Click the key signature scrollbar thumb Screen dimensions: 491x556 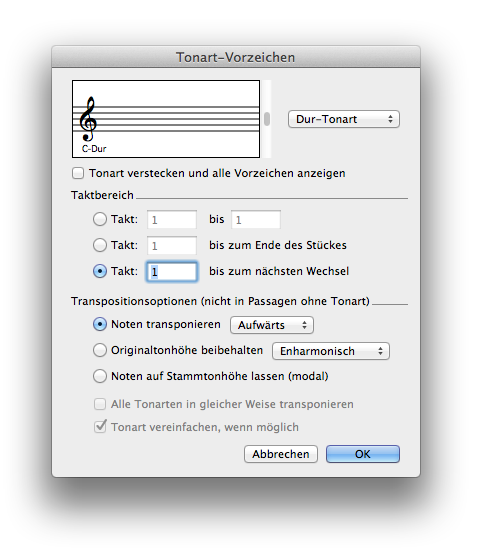click(x=267, y=119)
